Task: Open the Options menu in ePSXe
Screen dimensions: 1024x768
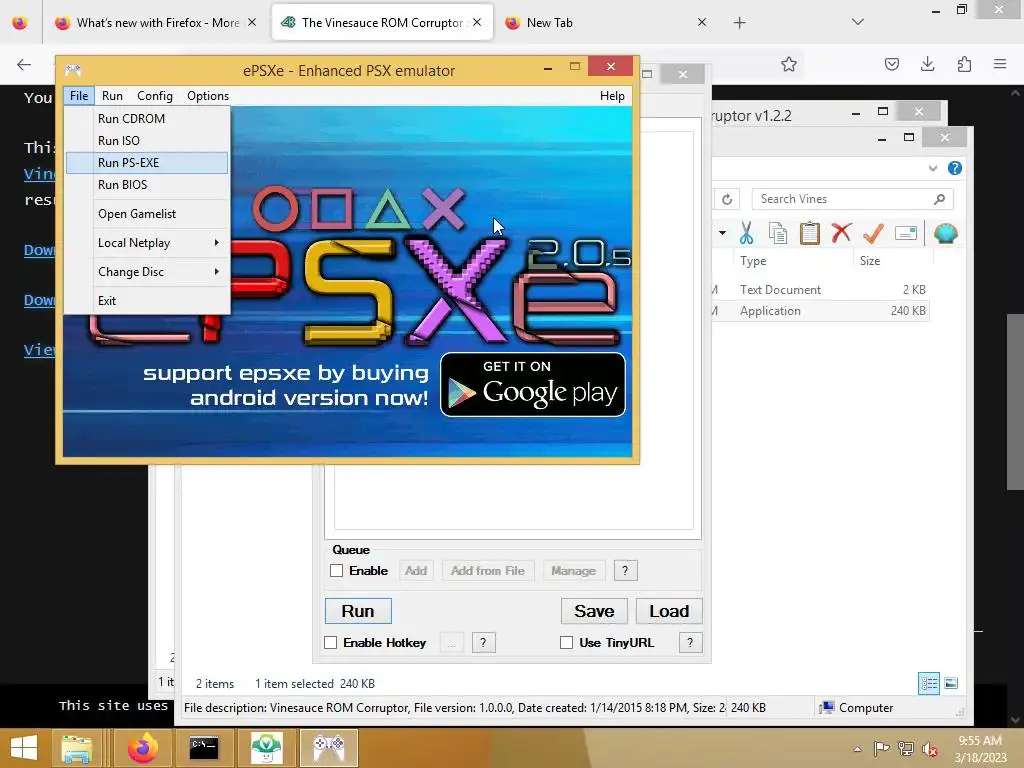Action: (x=208, y=96)
